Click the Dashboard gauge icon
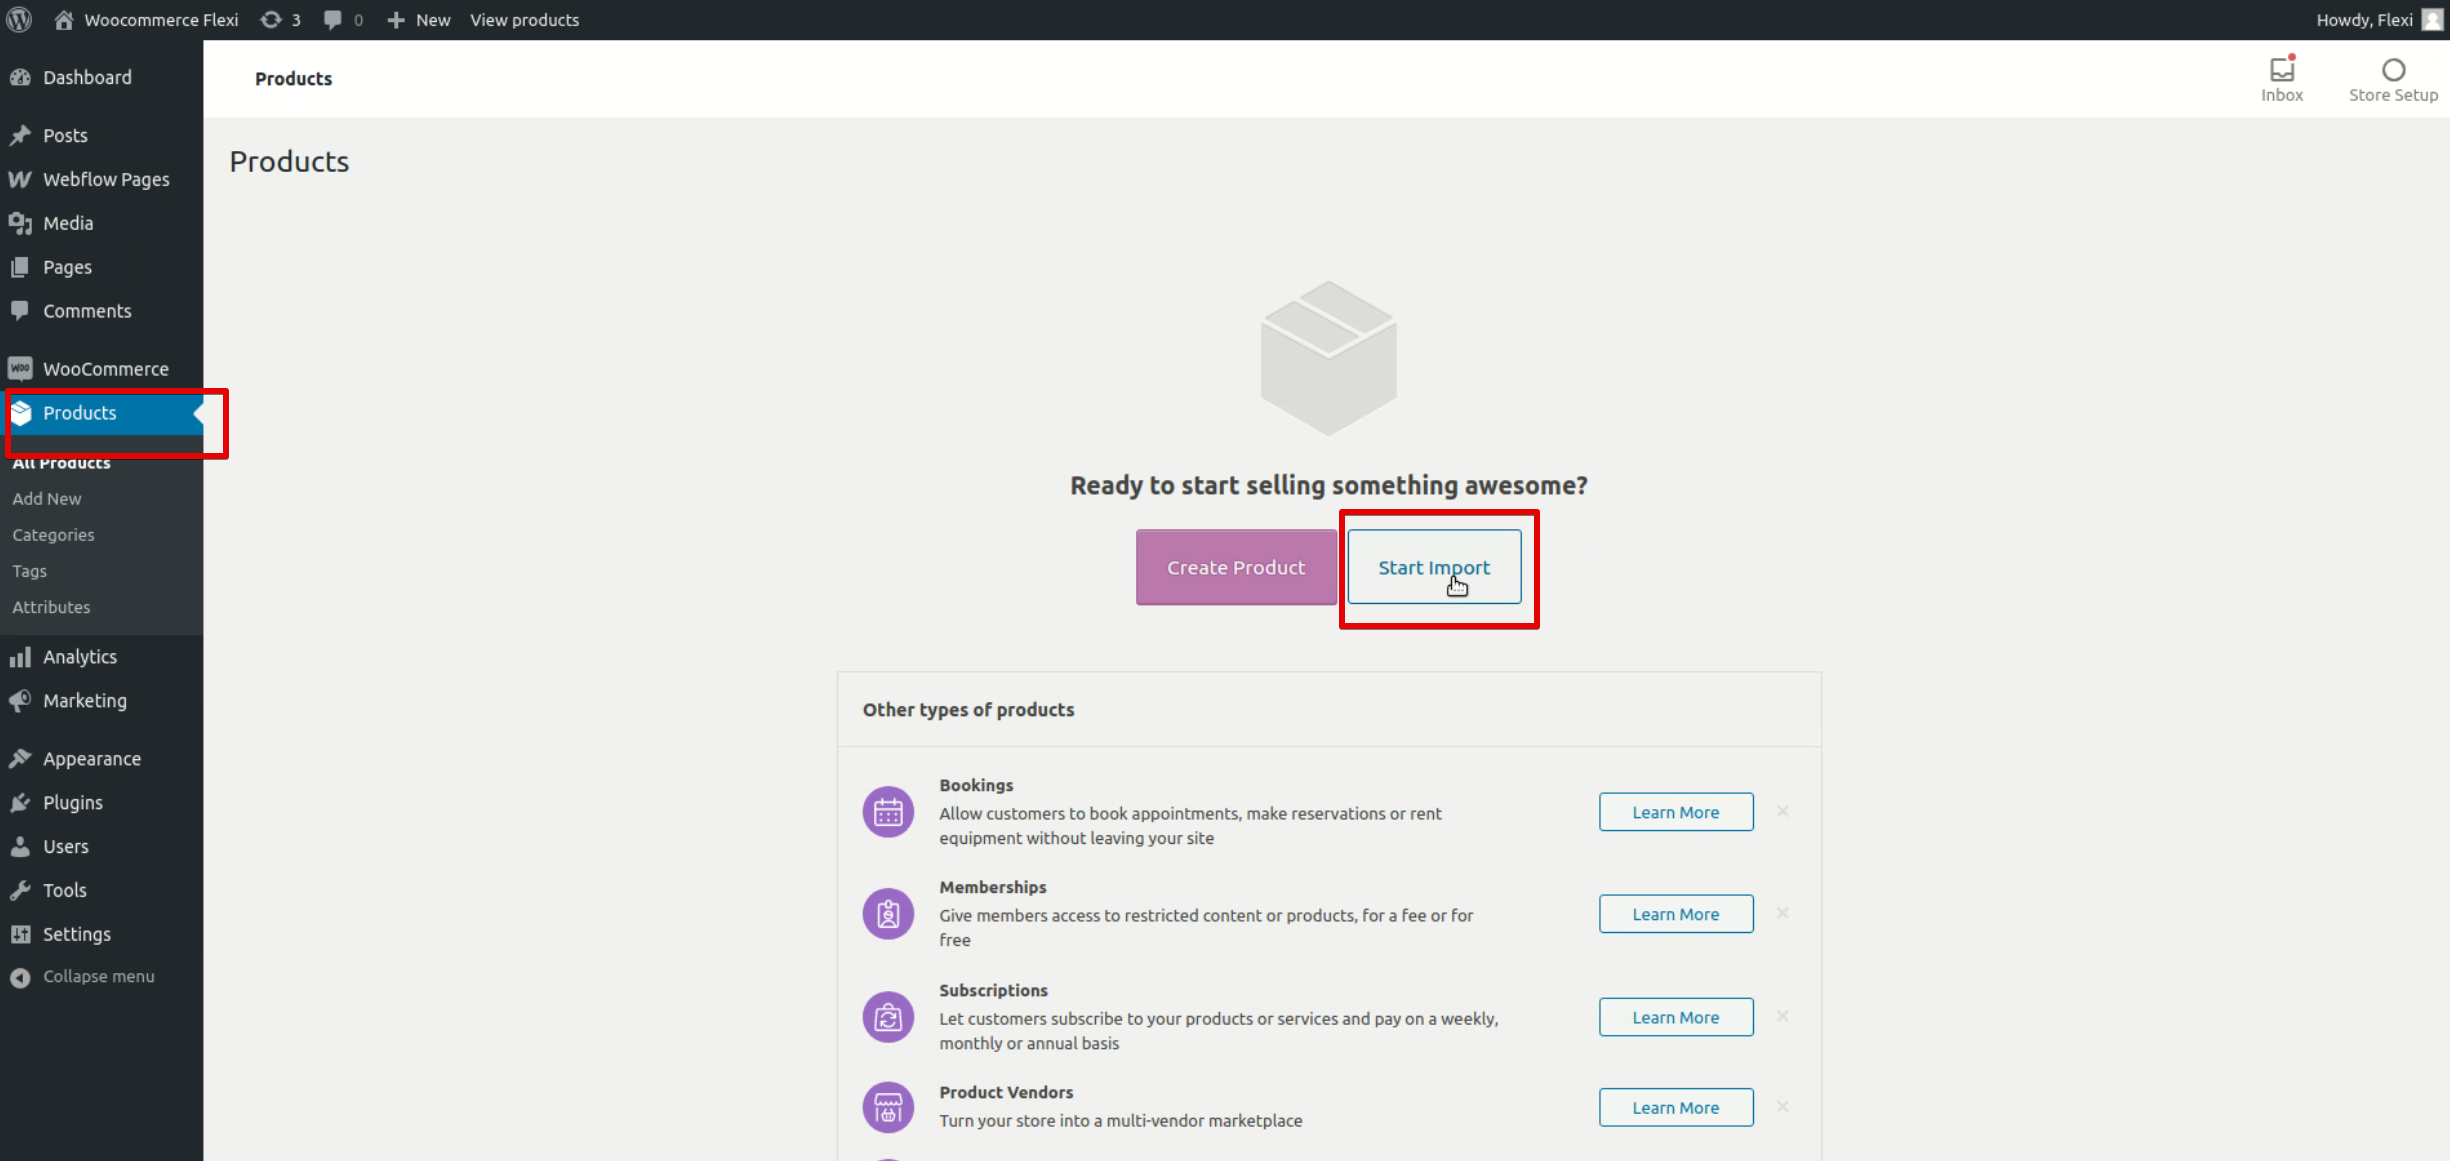The width and height of the screenshot is (2450, 1161). tap(20, 77)
